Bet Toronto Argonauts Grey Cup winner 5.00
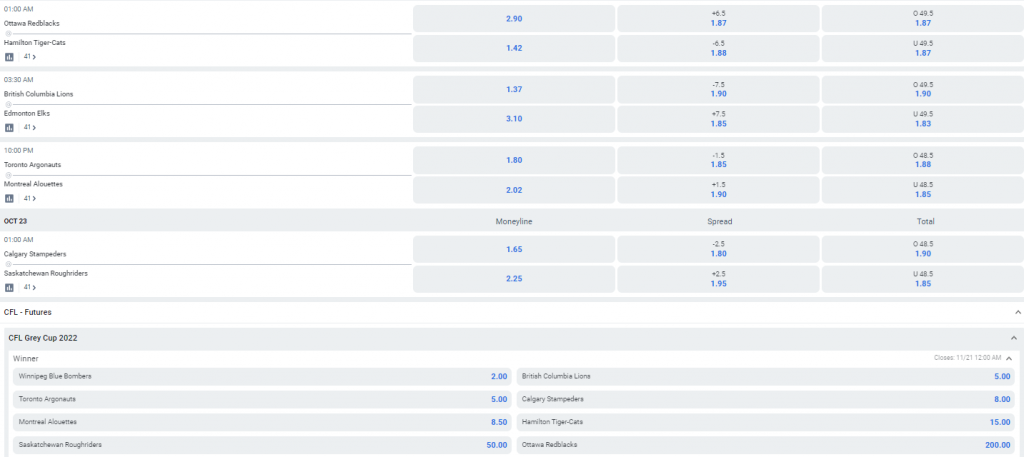Image resolution: width=1024 pixels, height=457 pixels. click(262, 400)
